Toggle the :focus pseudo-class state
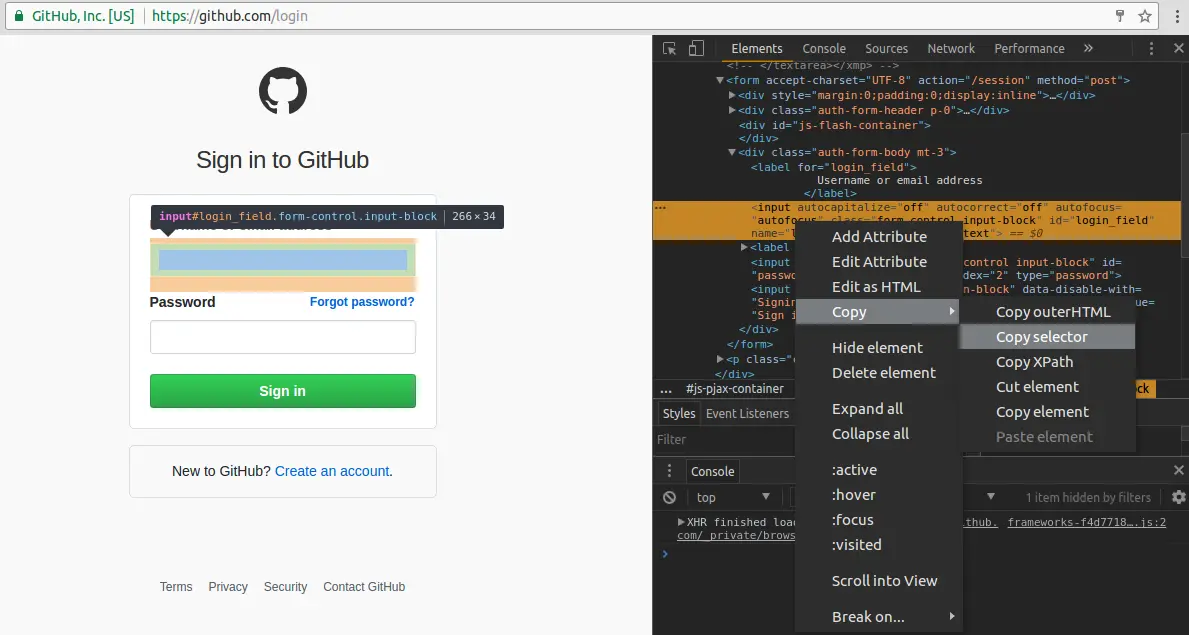 tap(852, 519)
